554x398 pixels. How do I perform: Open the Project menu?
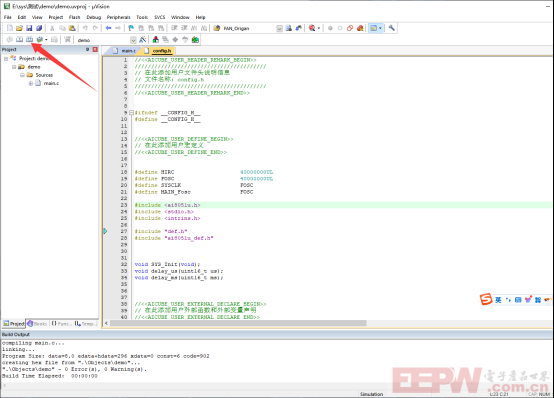tap(55, 17)
